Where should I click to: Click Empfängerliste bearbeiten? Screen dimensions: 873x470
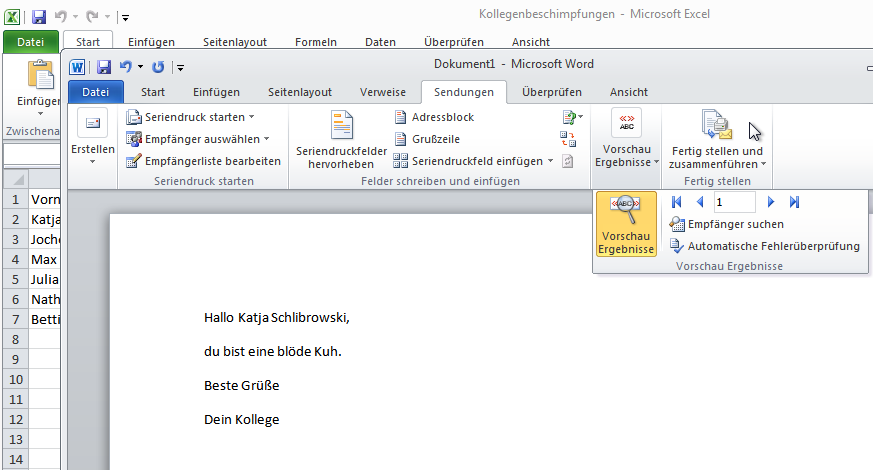coord(203,161)
